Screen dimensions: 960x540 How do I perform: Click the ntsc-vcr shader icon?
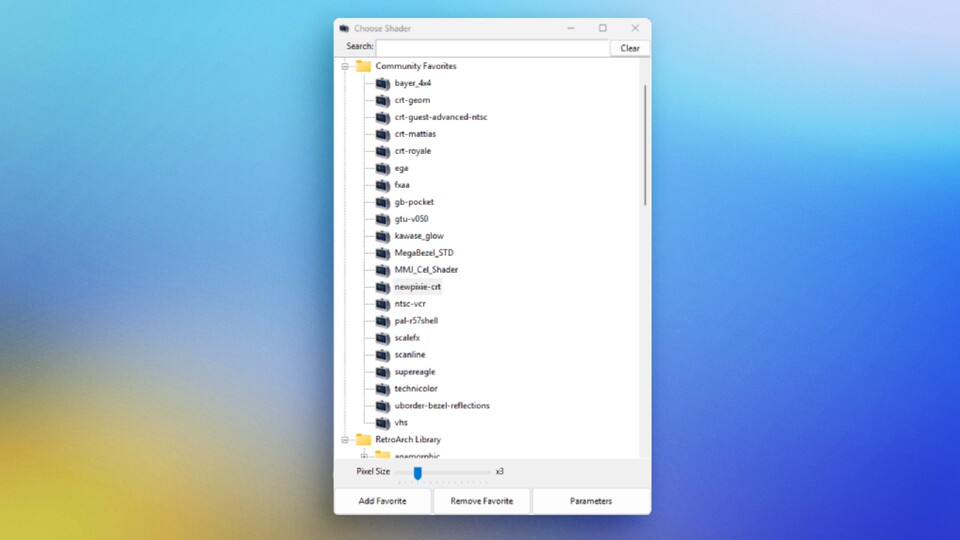[x=383, y=304]
